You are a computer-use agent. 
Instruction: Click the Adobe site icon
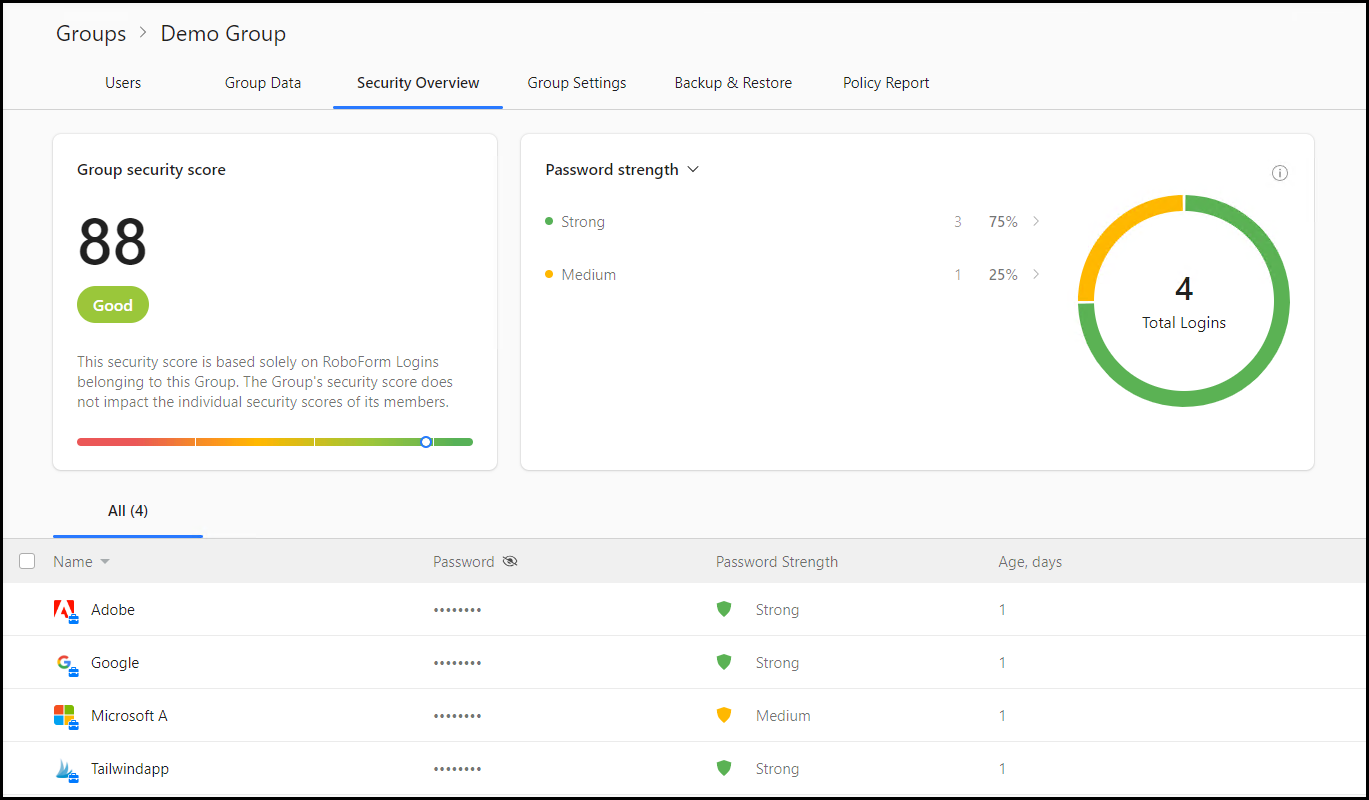coord(59,609)
